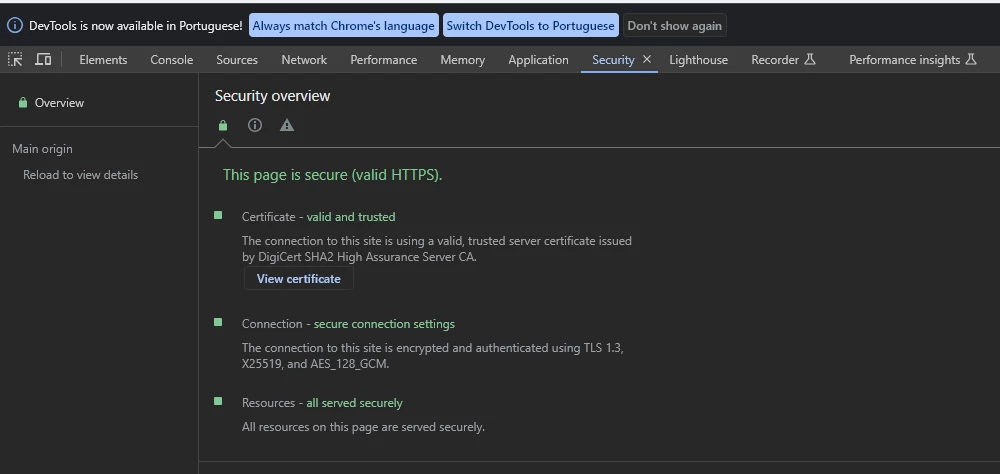Click All resources on this page text
Screen dimensions: 1000x474
click(363, 427)
